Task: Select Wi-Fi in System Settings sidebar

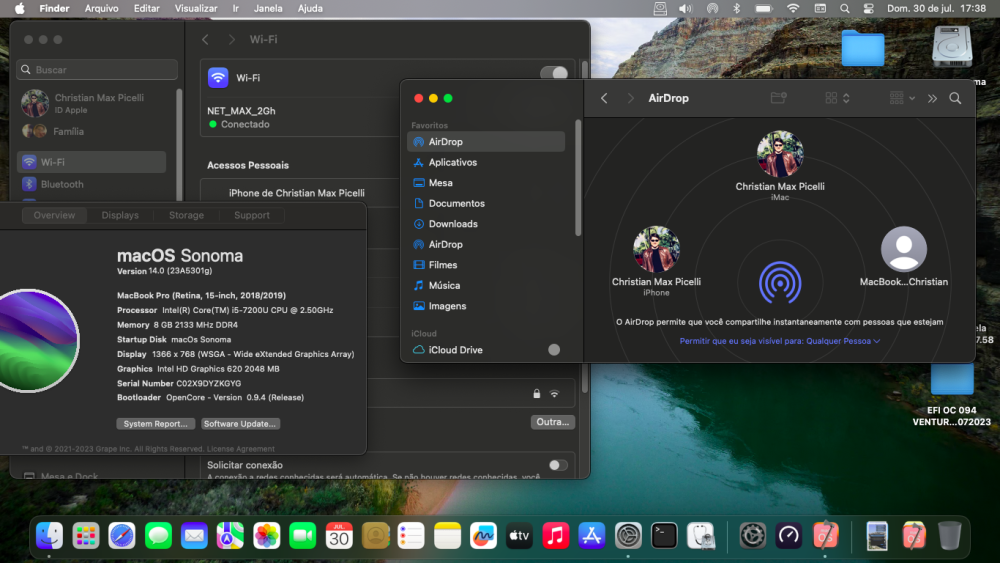Action: coord(92,162)
